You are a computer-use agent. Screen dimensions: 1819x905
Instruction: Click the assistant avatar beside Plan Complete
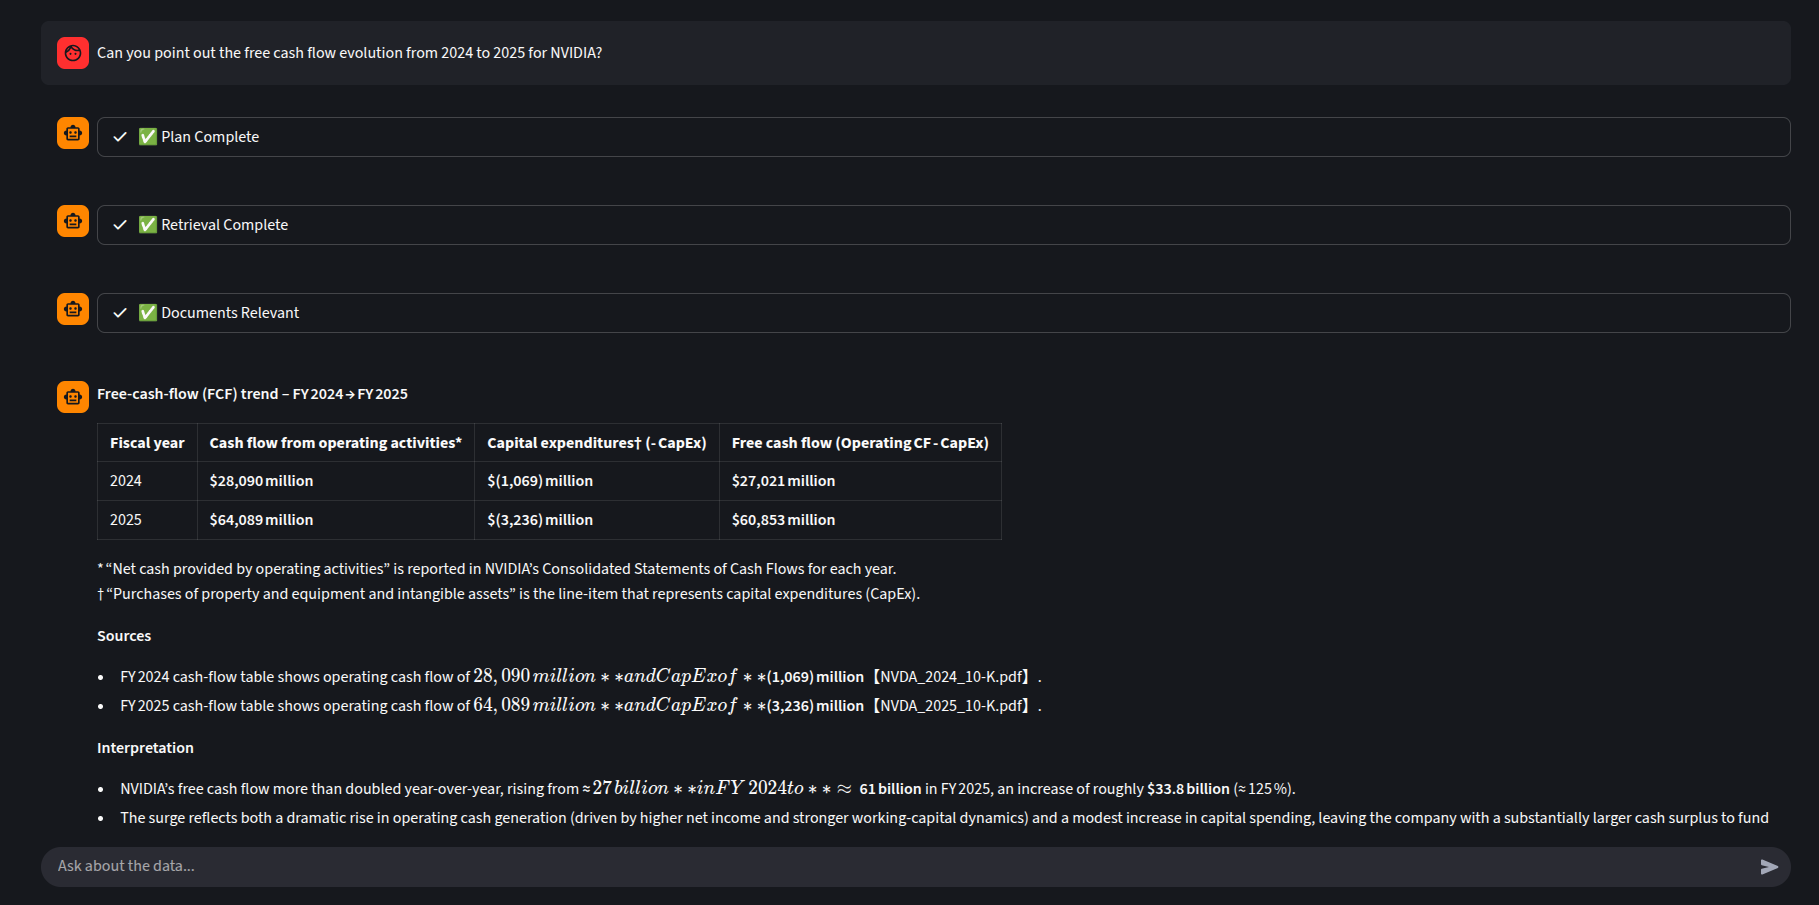coord(73,133)
